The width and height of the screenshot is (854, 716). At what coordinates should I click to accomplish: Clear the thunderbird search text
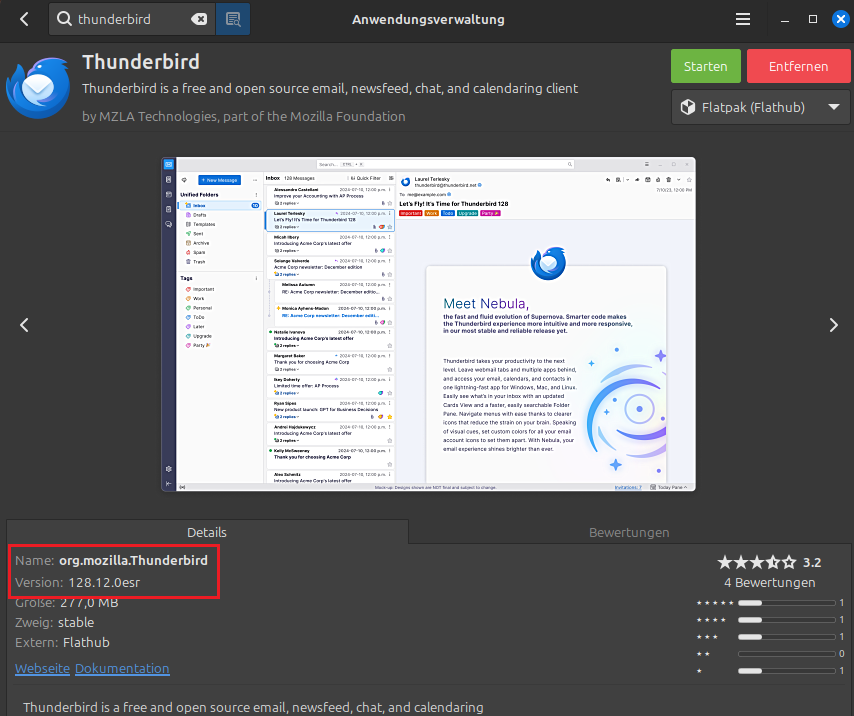tap(199, 20)
